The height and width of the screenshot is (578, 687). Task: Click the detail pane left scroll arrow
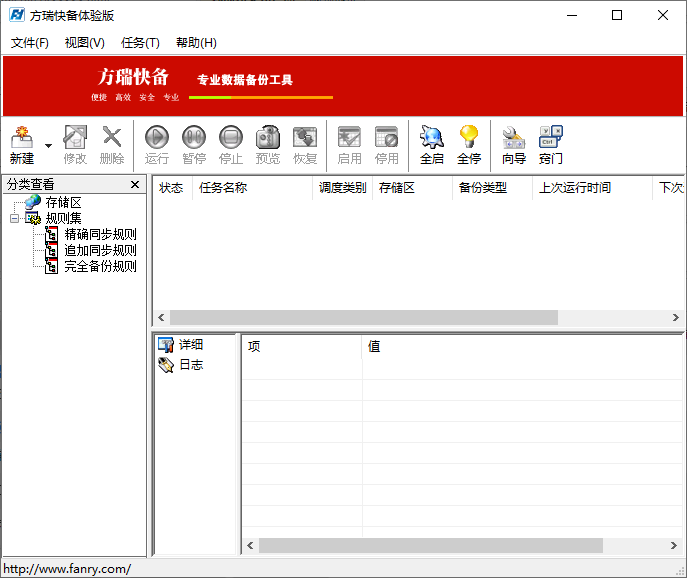tap(250, 546)
